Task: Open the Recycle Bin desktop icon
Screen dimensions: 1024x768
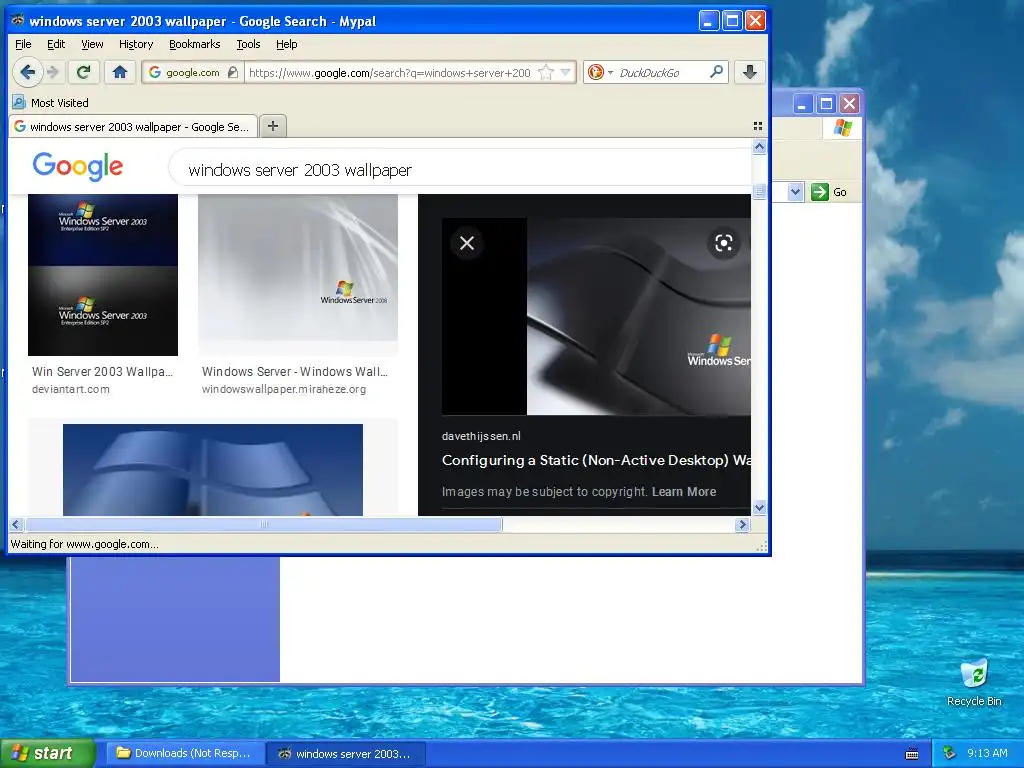Action: (x=974, y=682)
